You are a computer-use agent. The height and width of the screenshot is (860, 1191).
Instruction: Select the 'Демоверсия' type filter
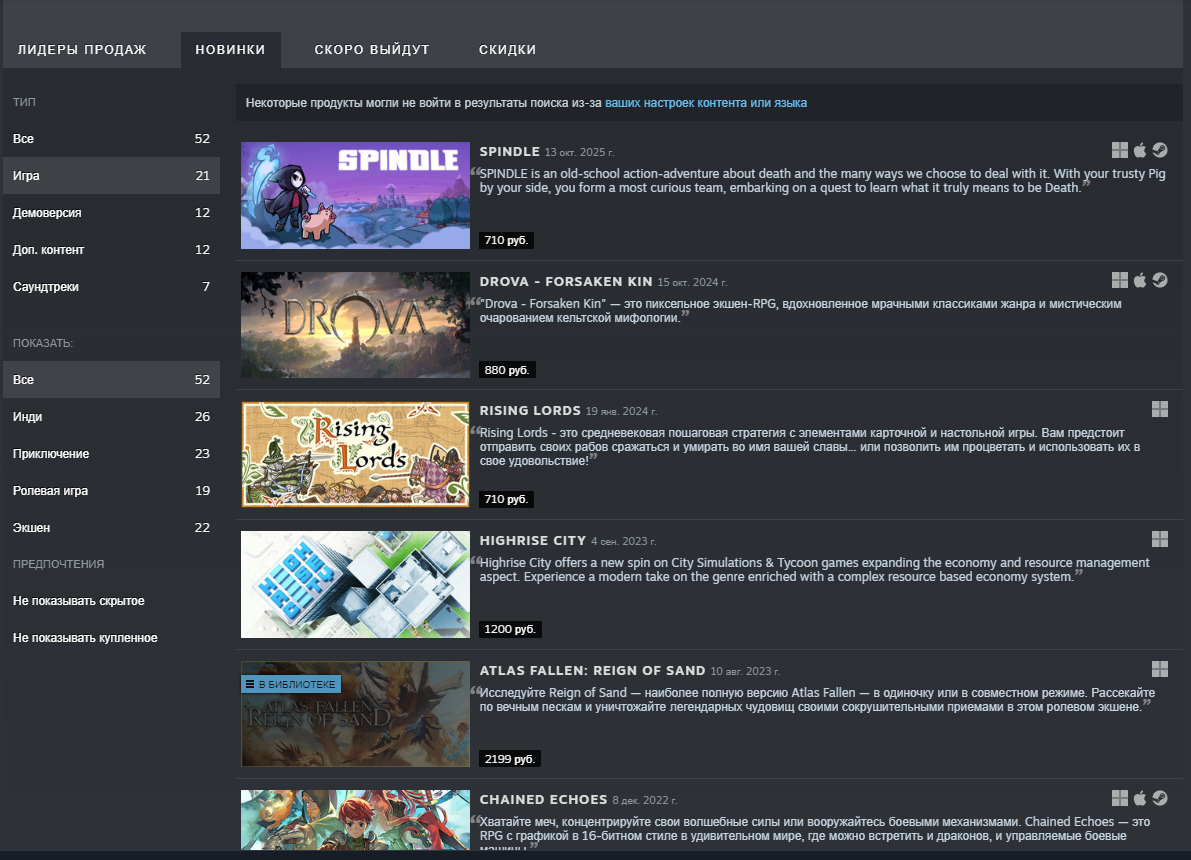point(47,213)
